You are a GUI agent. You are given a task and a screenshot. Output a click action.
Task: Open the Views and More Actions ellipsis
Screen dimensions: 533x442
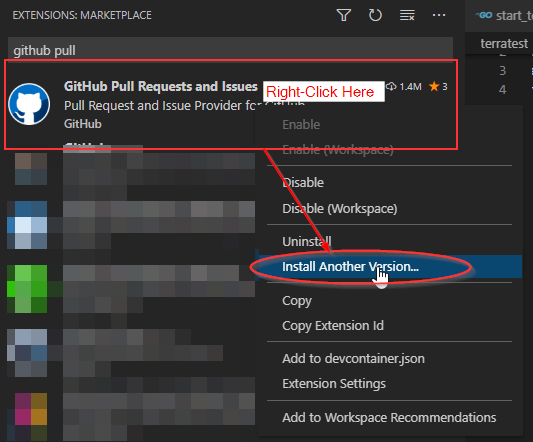click(439, 15)
